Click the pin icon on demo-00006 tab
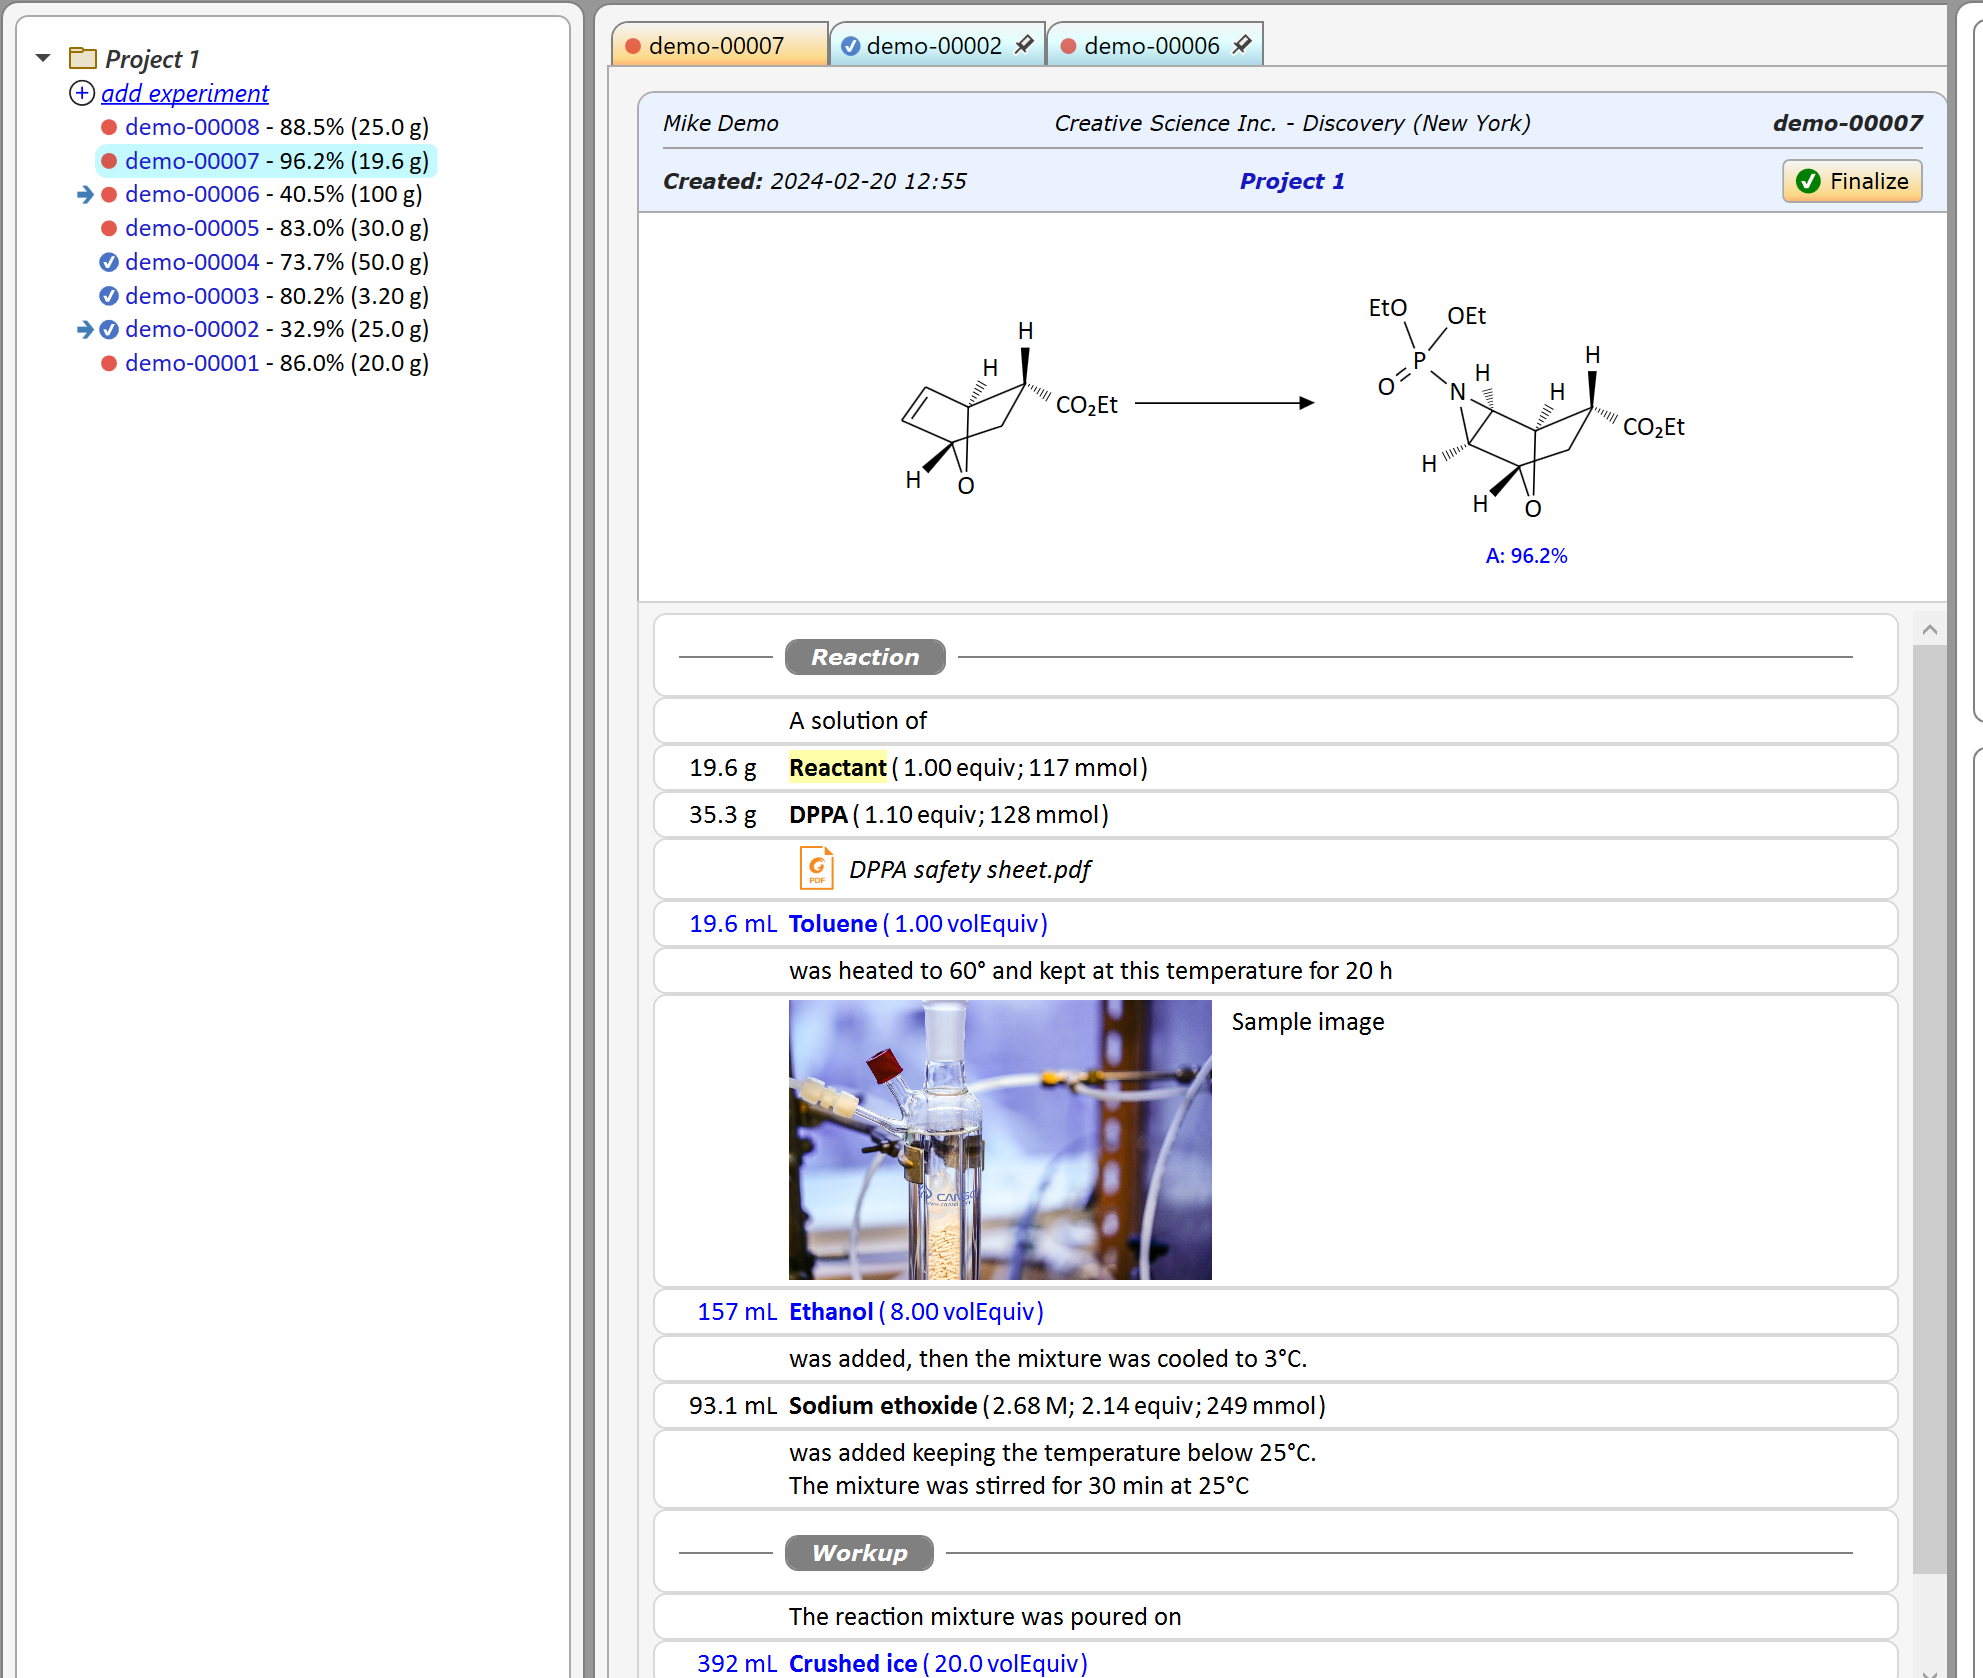 coord(1241,45)
